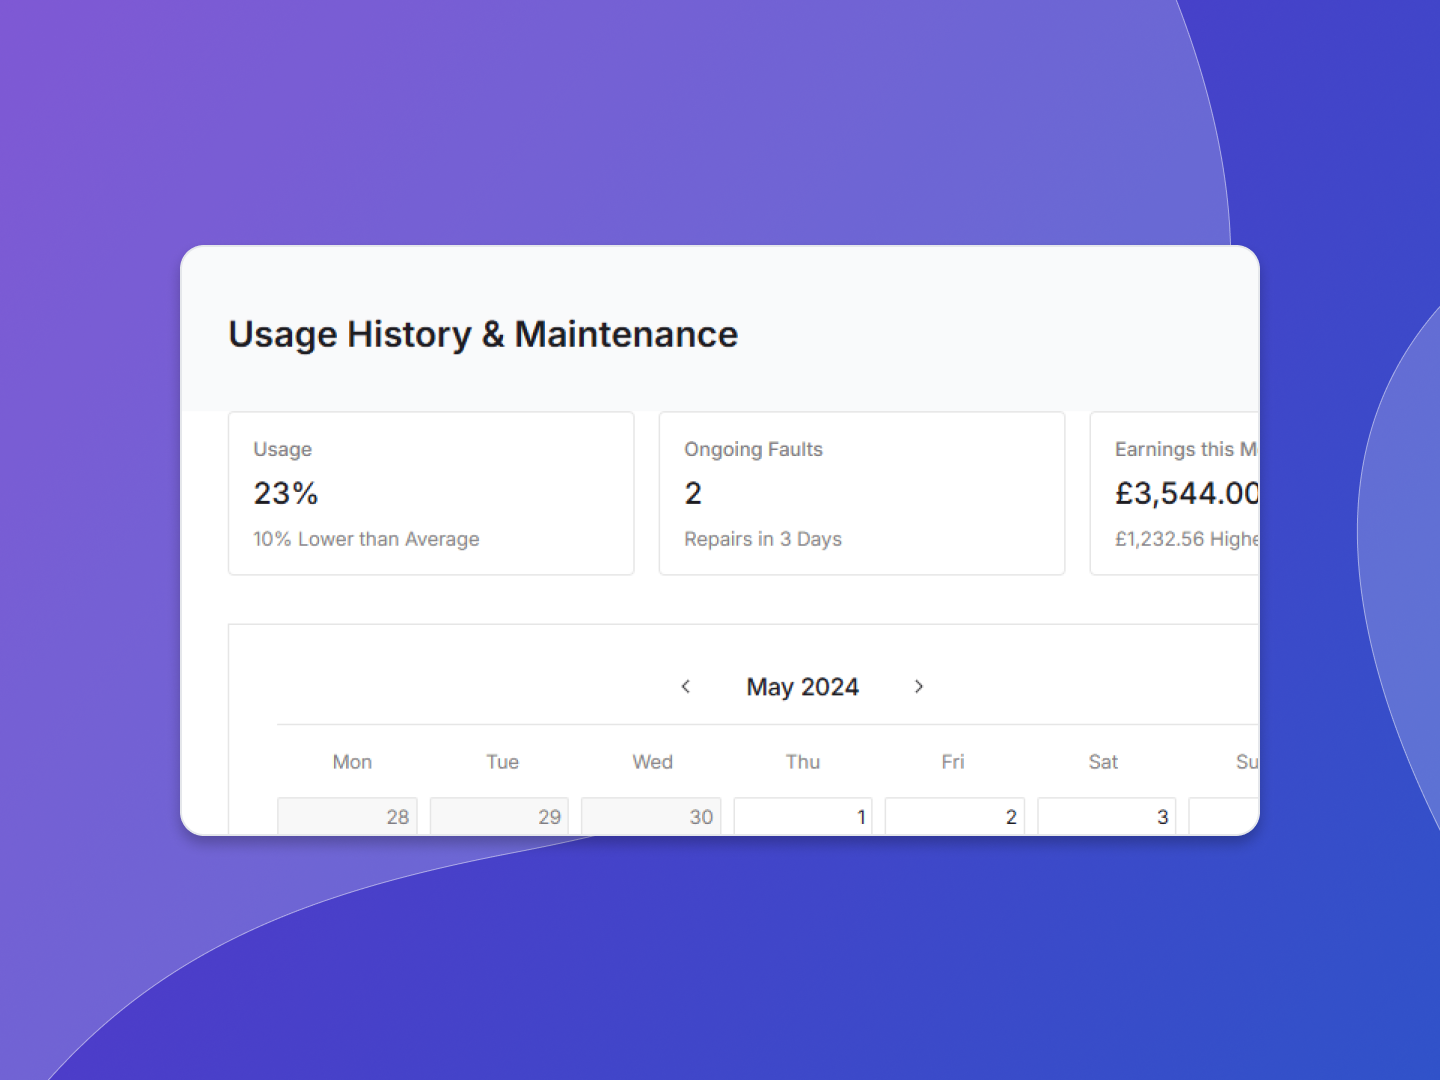1440x1080 pixels.
Task: Select the Thu column header
Action: coord(802,762)
